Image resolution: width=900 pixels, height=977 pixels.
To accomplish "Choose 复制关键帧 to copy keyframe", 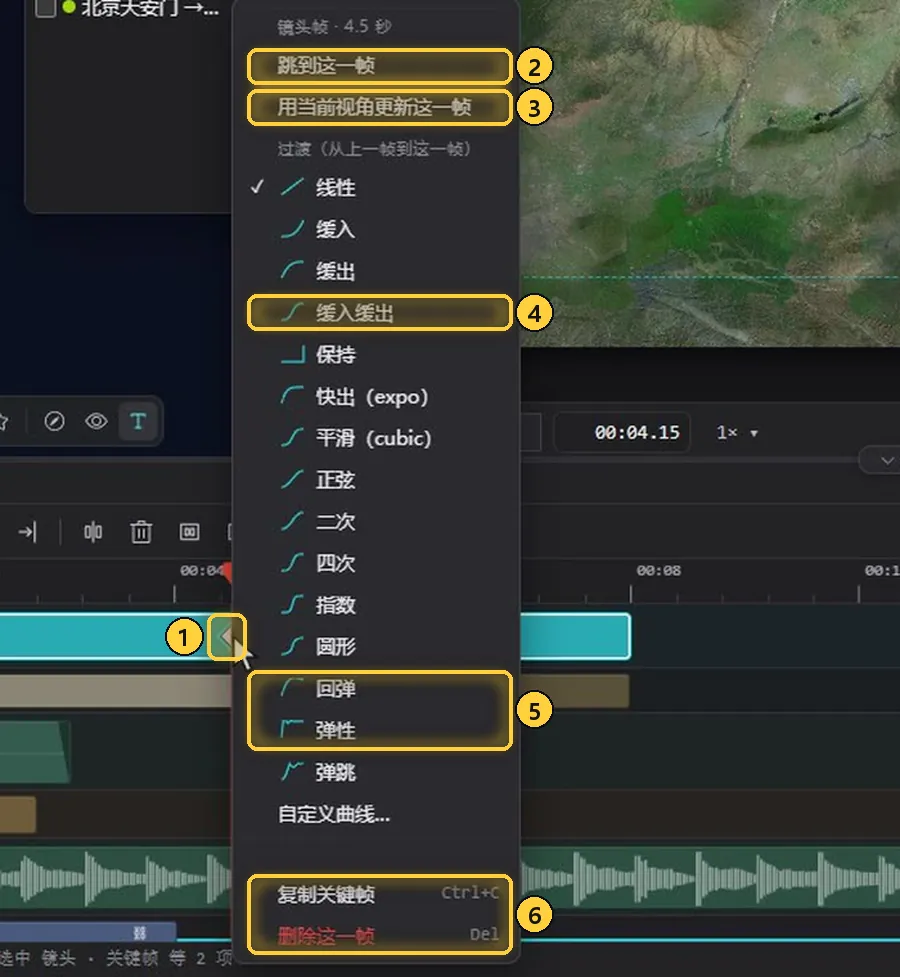I will tap(376, 894).
